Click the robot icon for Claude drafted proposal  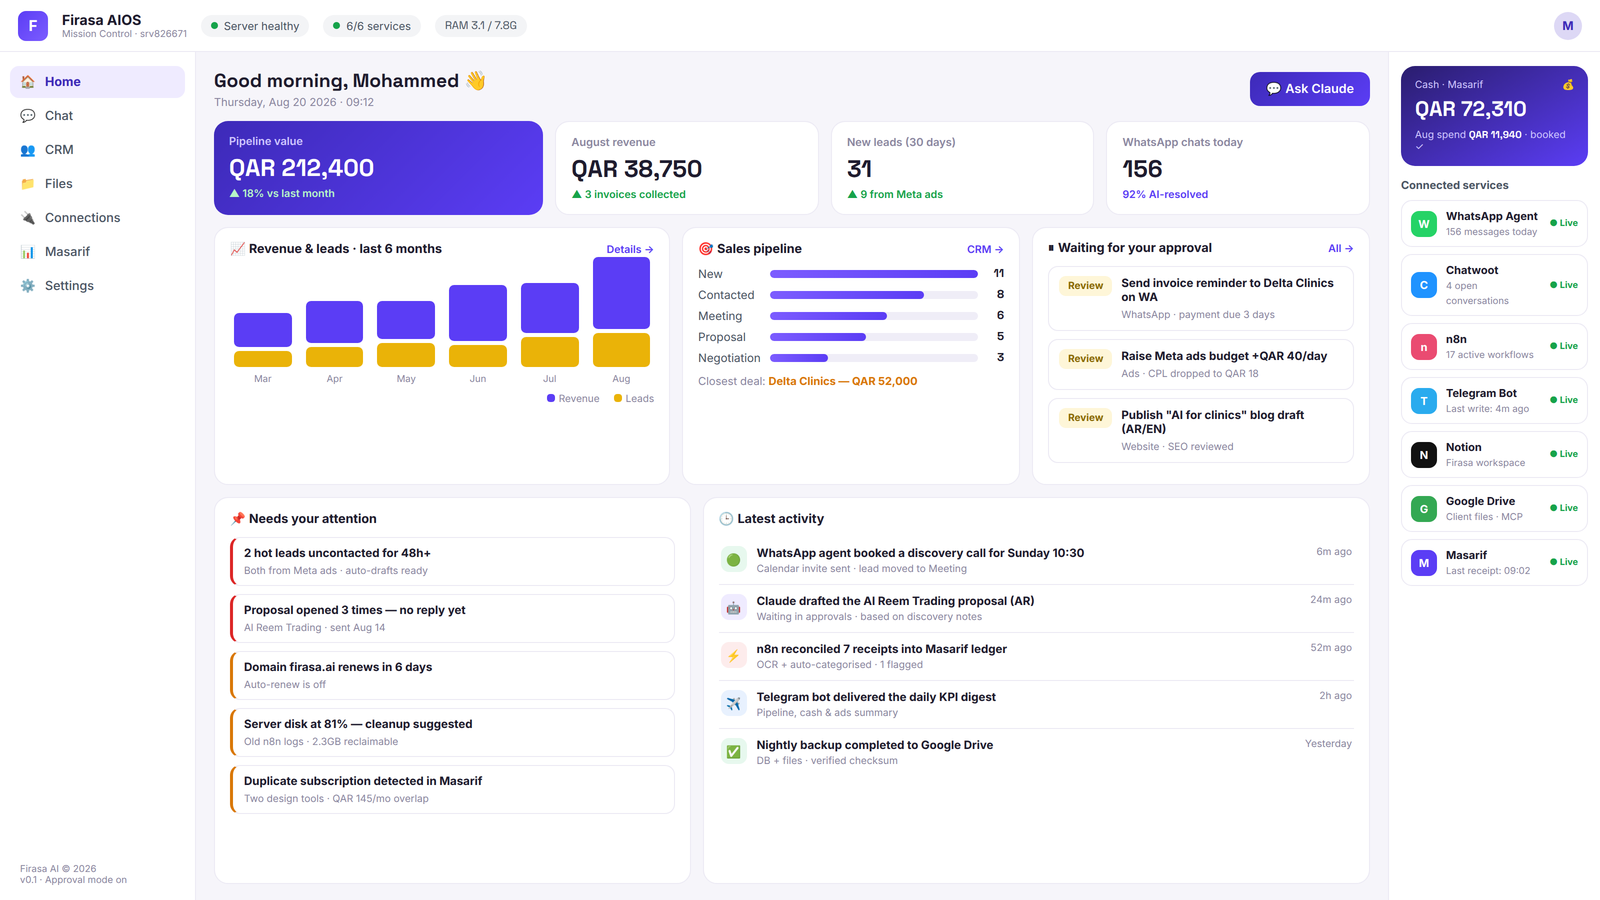point(734,608)
